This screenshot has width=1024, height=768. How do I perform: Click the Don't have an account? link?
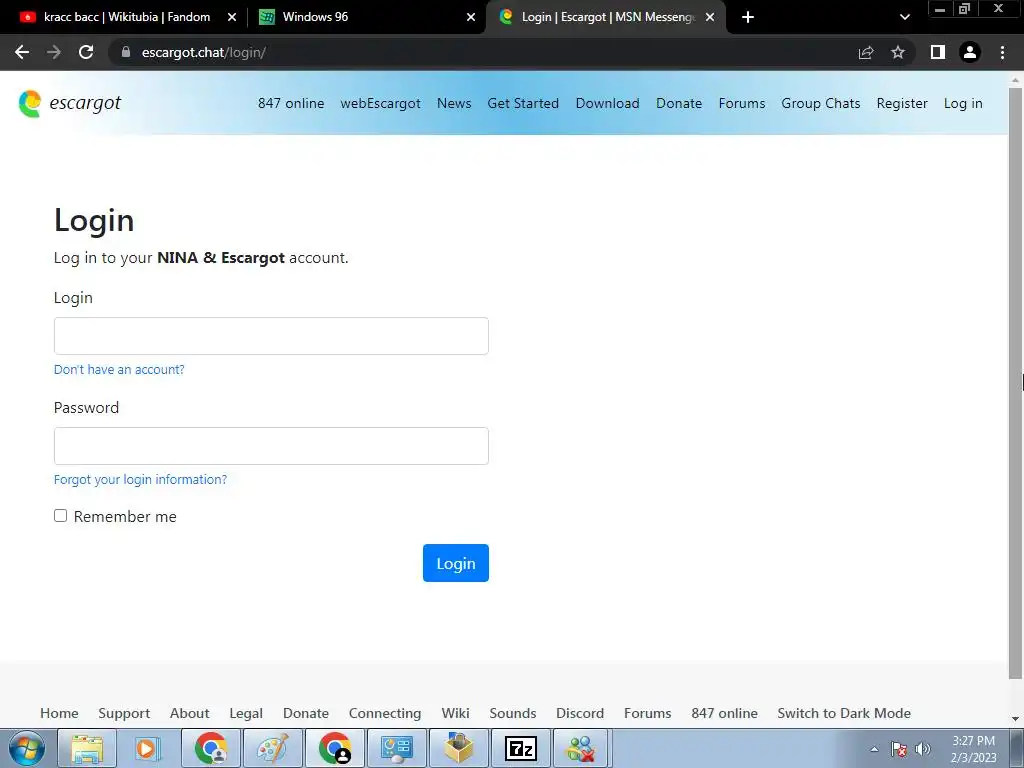pyautogui.click(x=119, y=370)
